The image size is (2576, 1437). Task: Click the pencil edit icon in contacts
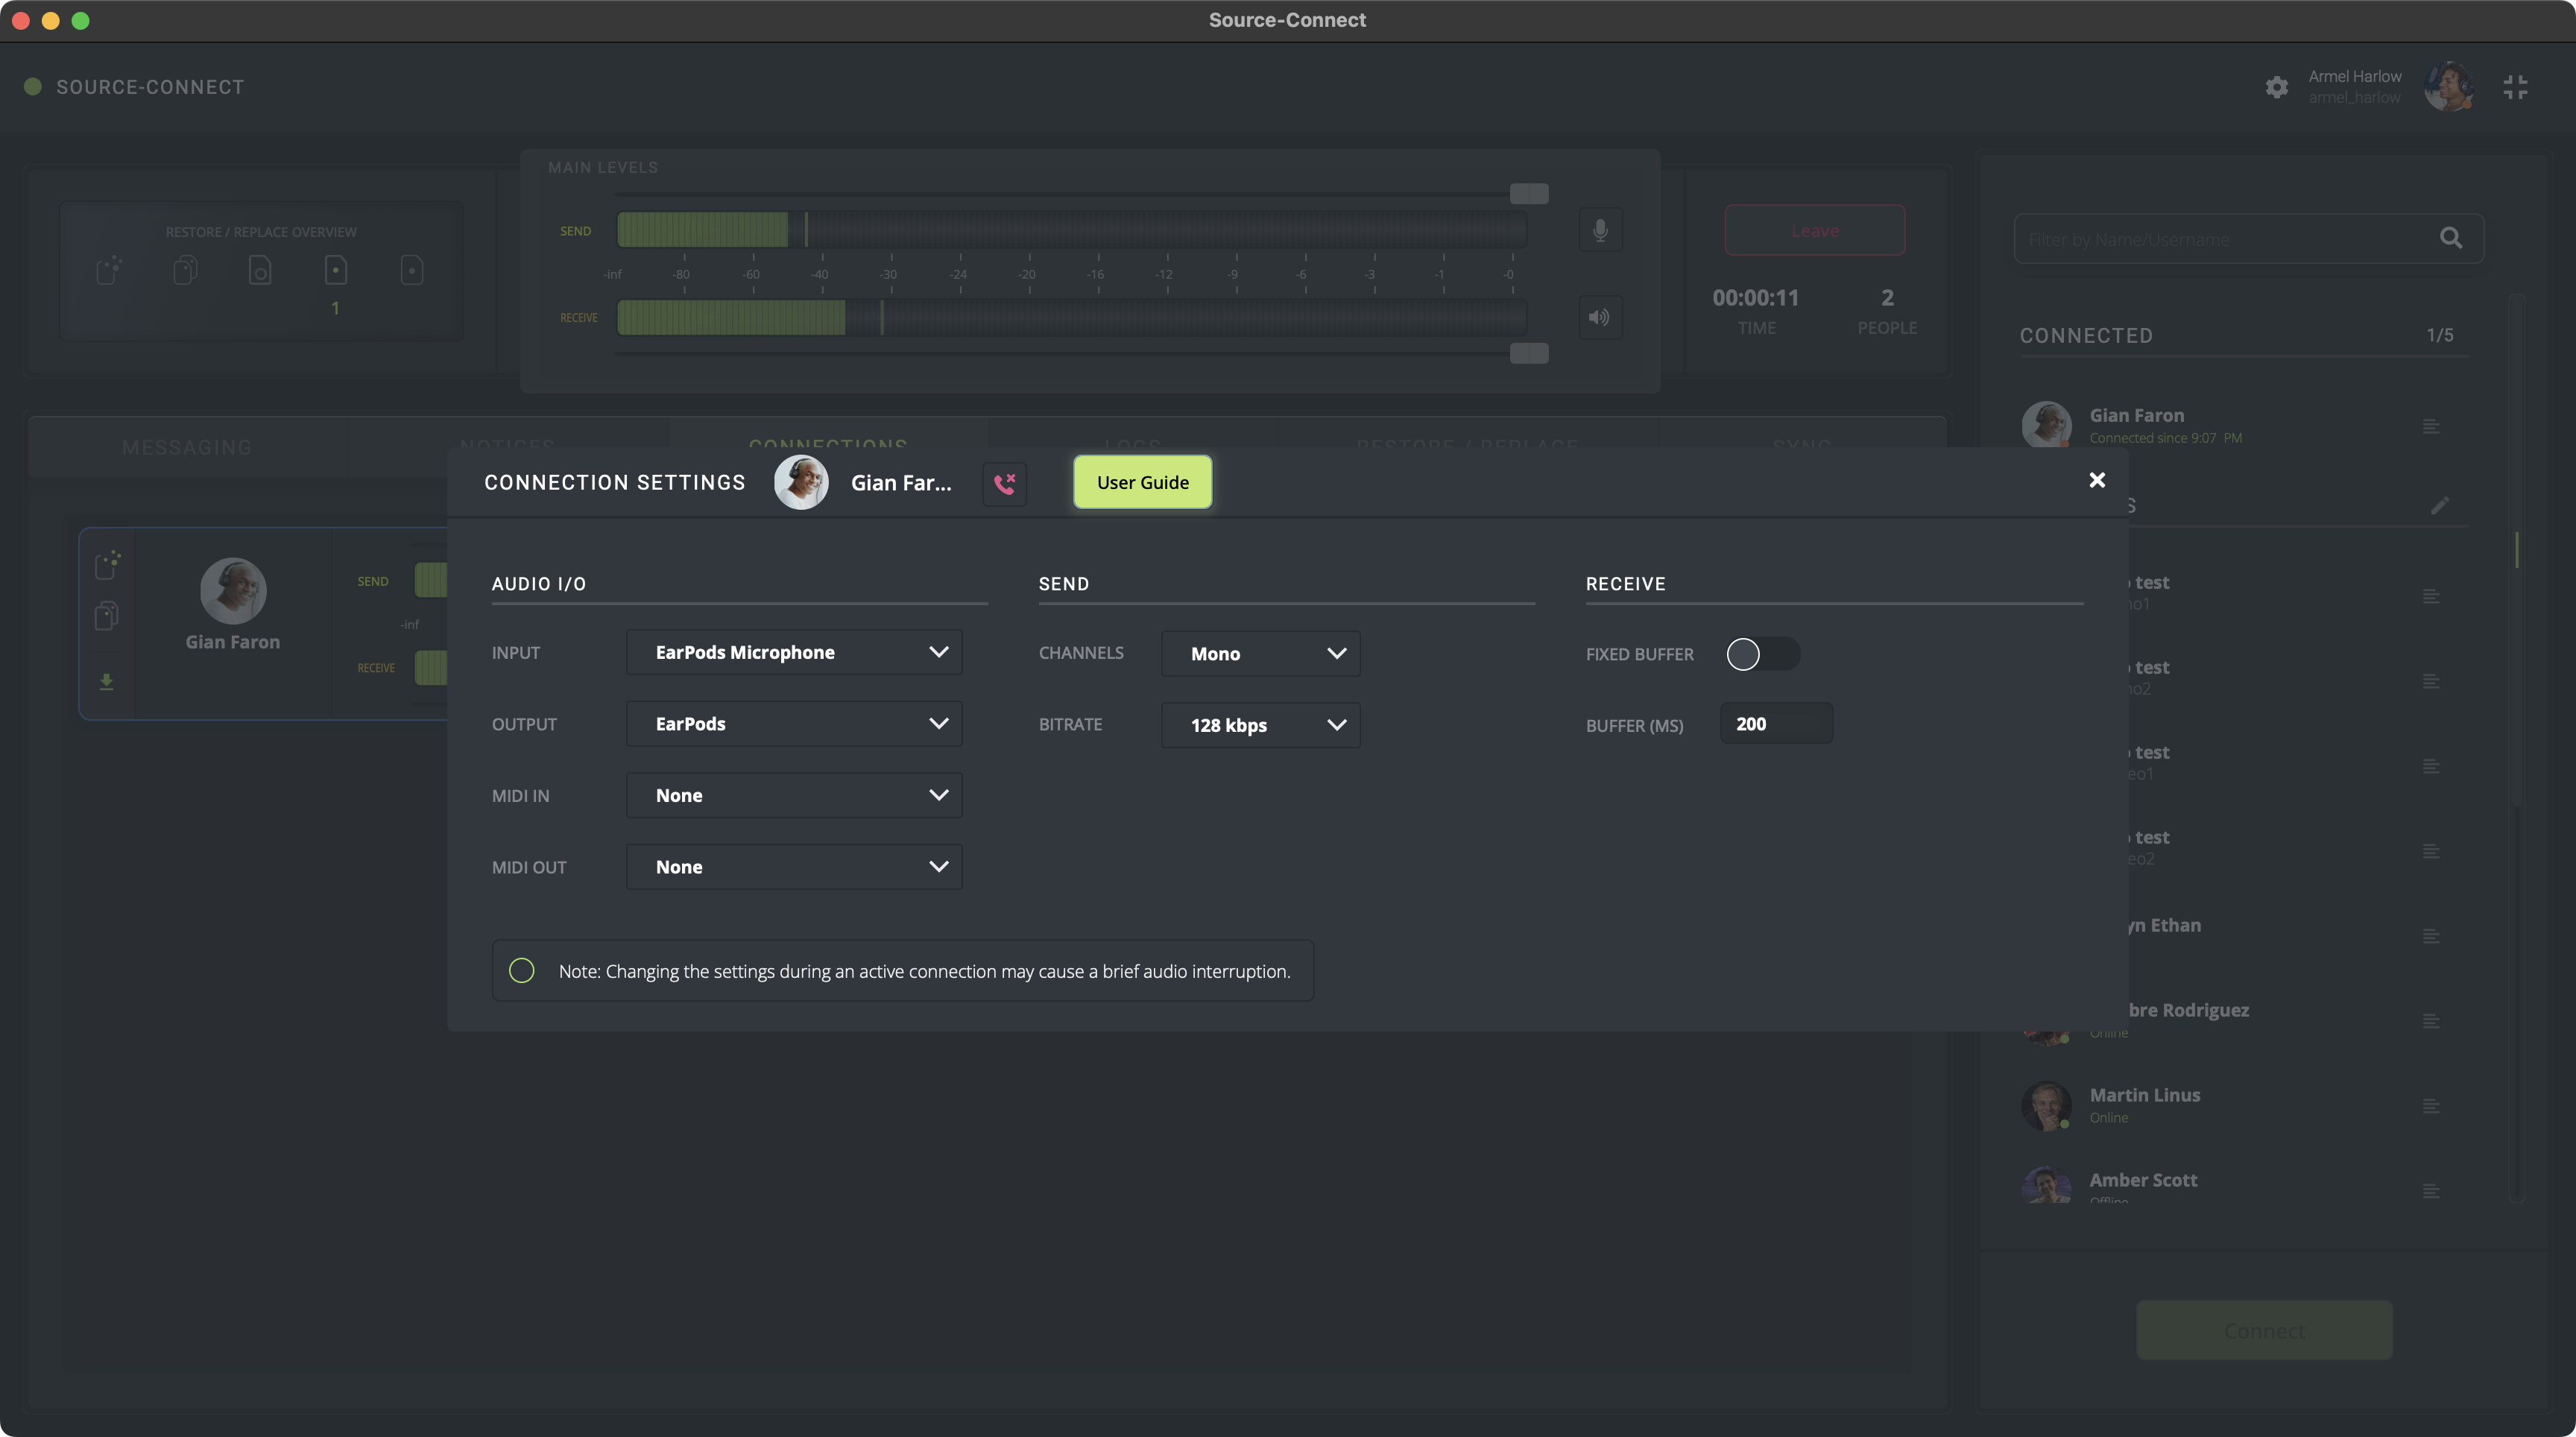pyautogui.click(x=2439, y=505)
